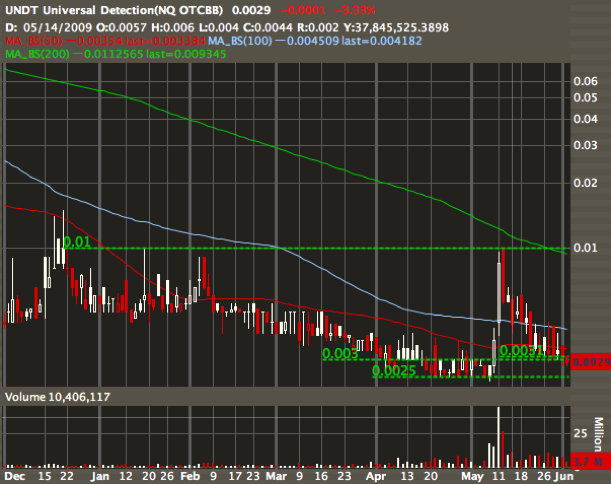Click the date D: 05/14/2009

click(48, 27)
